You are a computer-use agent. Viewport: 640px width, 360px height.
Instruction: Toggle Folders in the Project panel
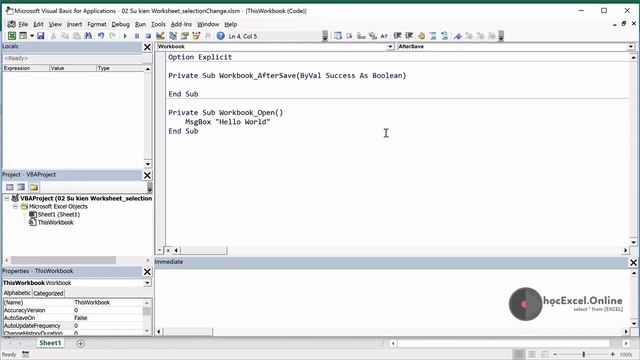34,187
